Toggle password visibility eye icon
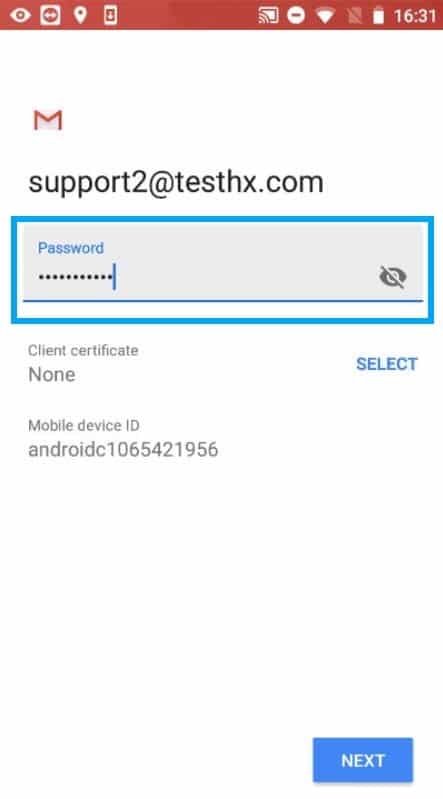This screenshot has height=799, width=443. point(393,277)
